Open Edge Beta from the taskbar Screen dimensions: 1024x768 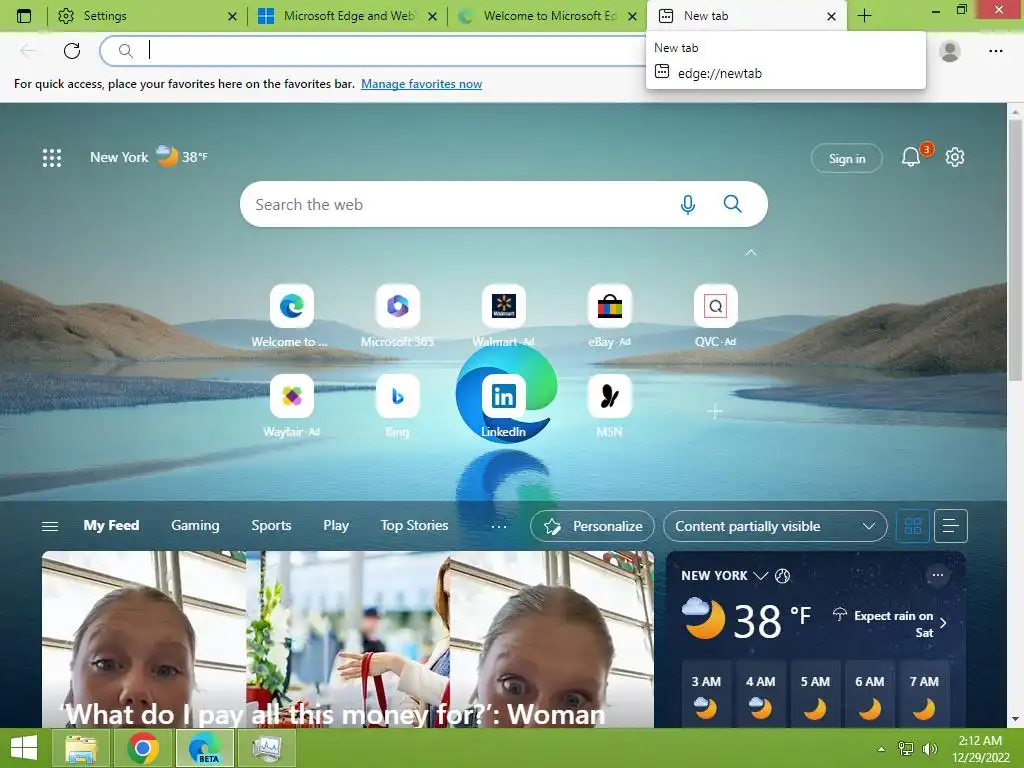(x=206, y=748)
